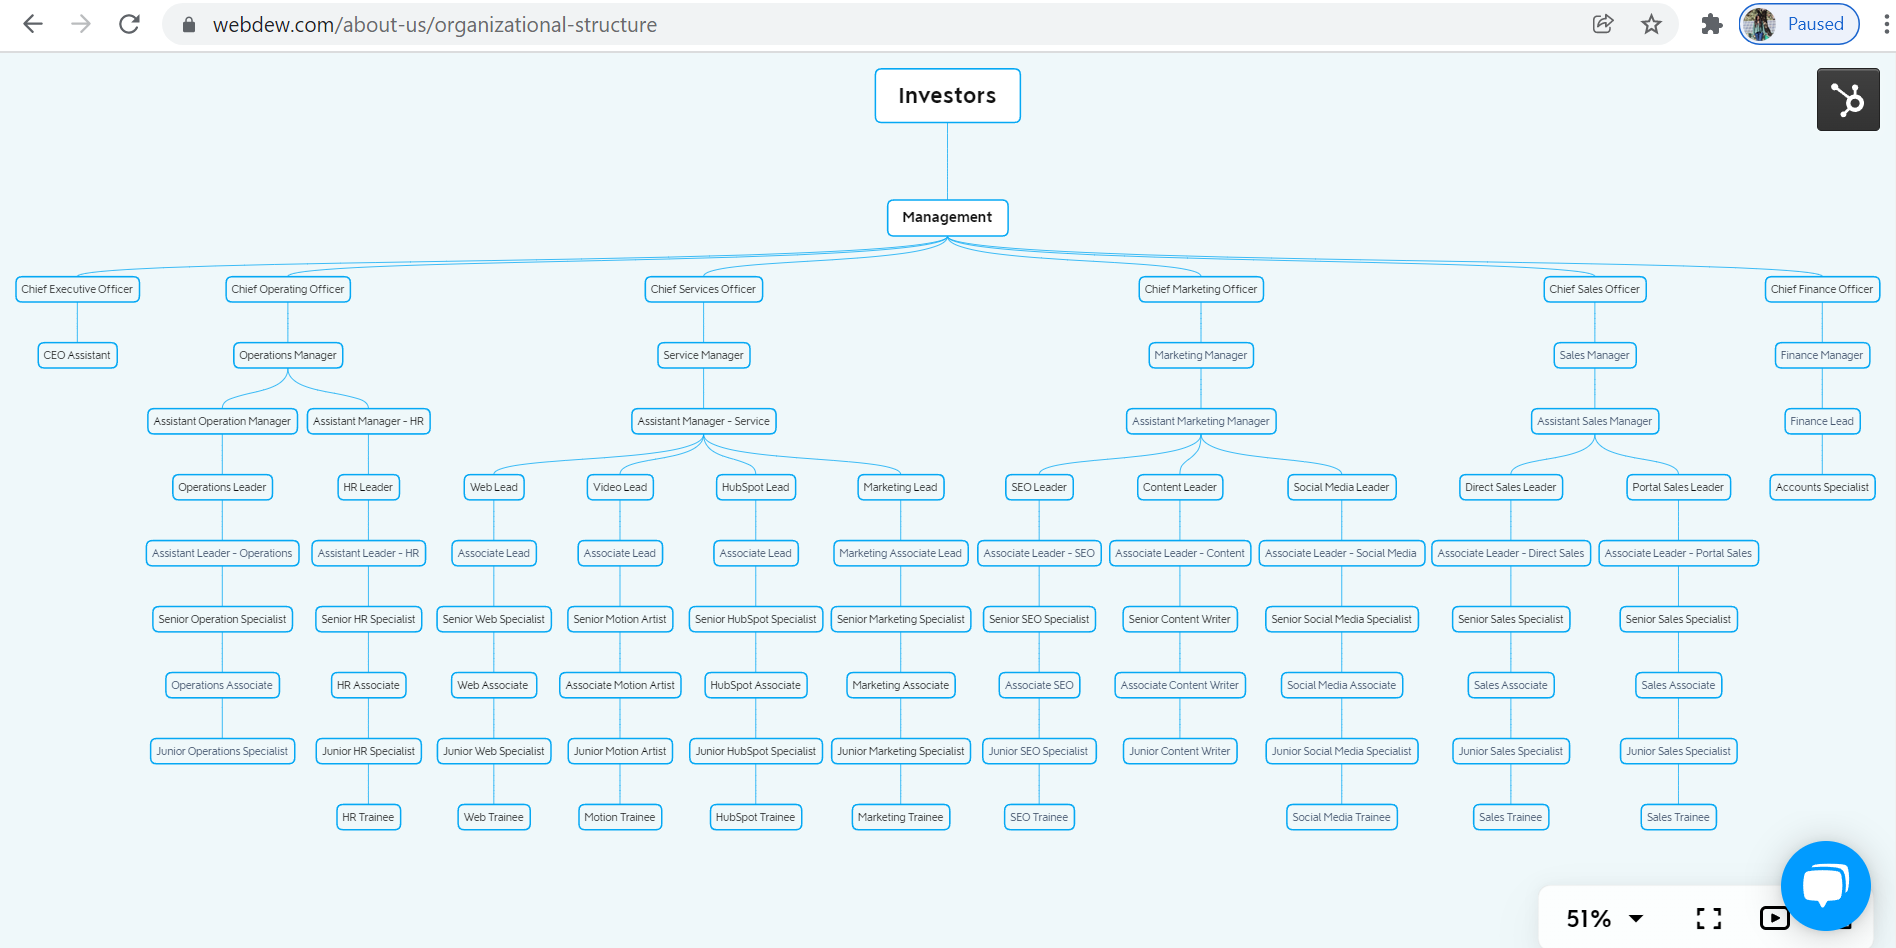1896x948 pixels.
Task: Click the Accounts Specialist box
Action: pos(1821,487)
